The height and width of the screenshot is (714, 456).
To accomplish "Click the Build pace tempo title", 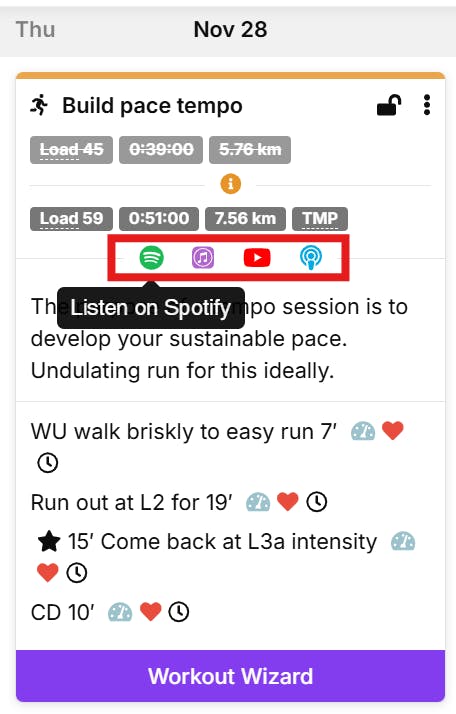I will (152, 106).
